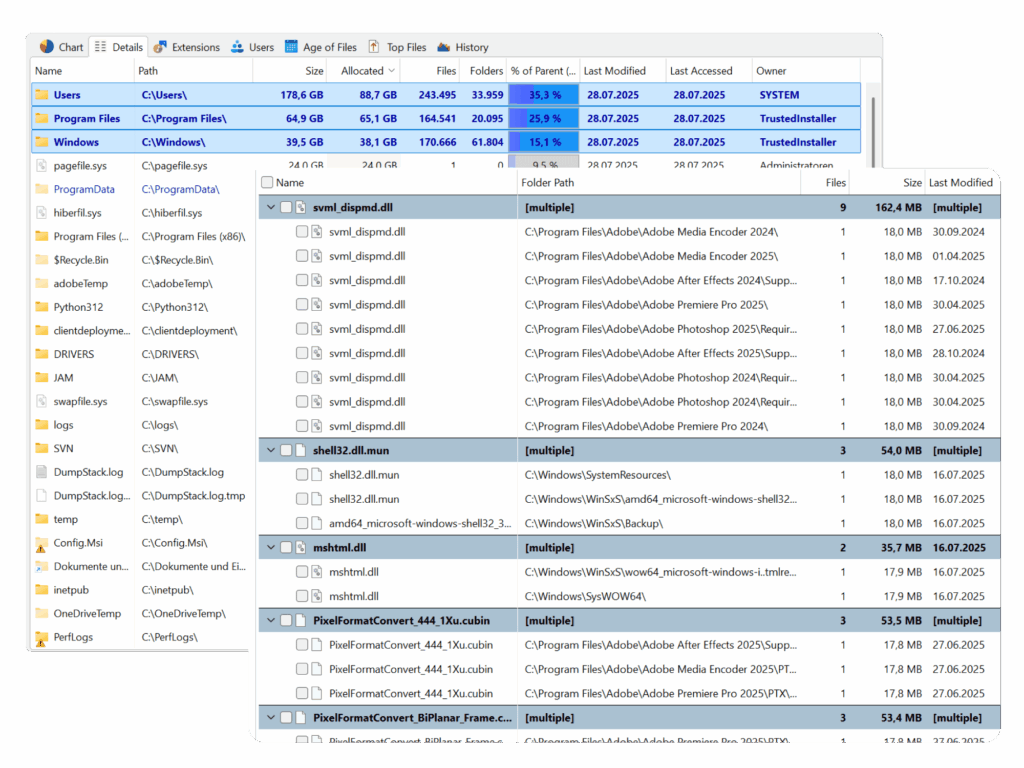This screenshot has height=768, width=1024.
Task: Collapse the shell32.dll.mun group
Action: 270,450
